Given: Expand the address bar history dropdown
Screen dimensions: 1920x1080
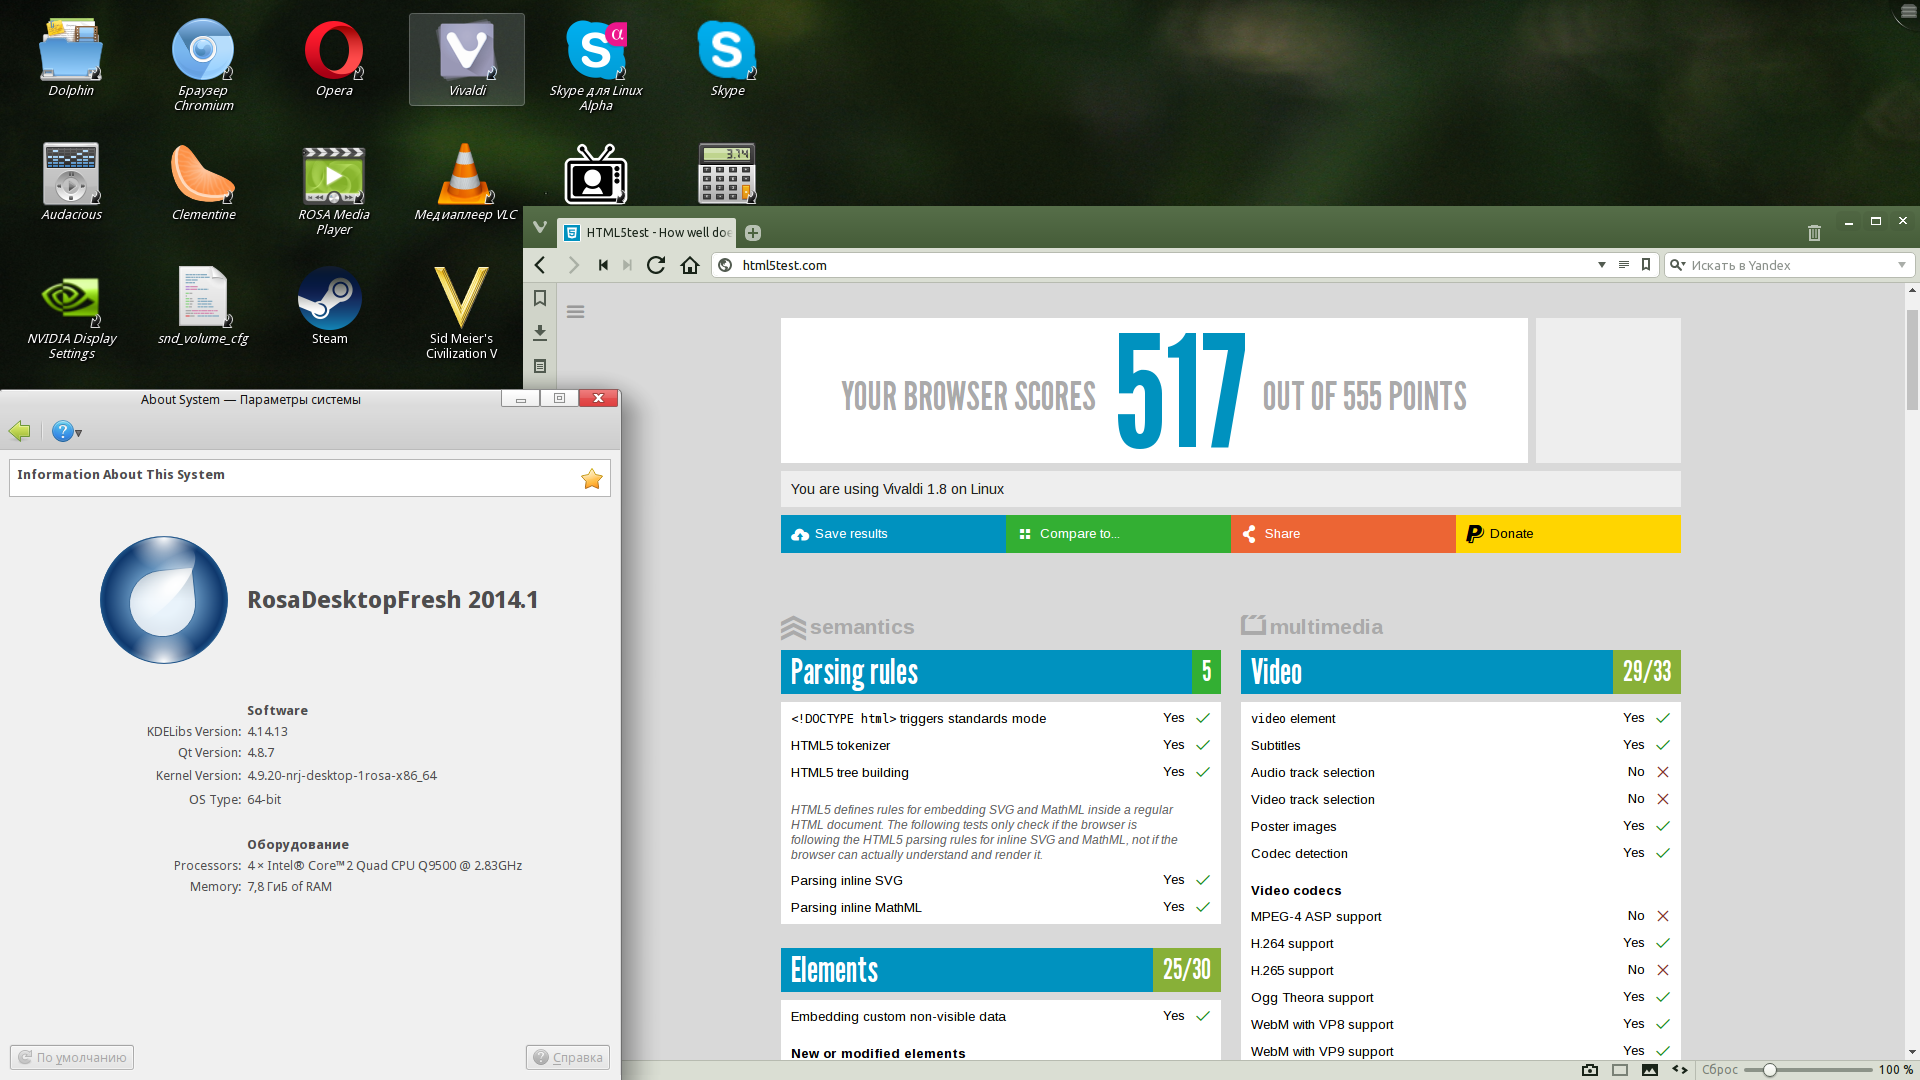Looking at the screenshot, I should point(1602,265).
